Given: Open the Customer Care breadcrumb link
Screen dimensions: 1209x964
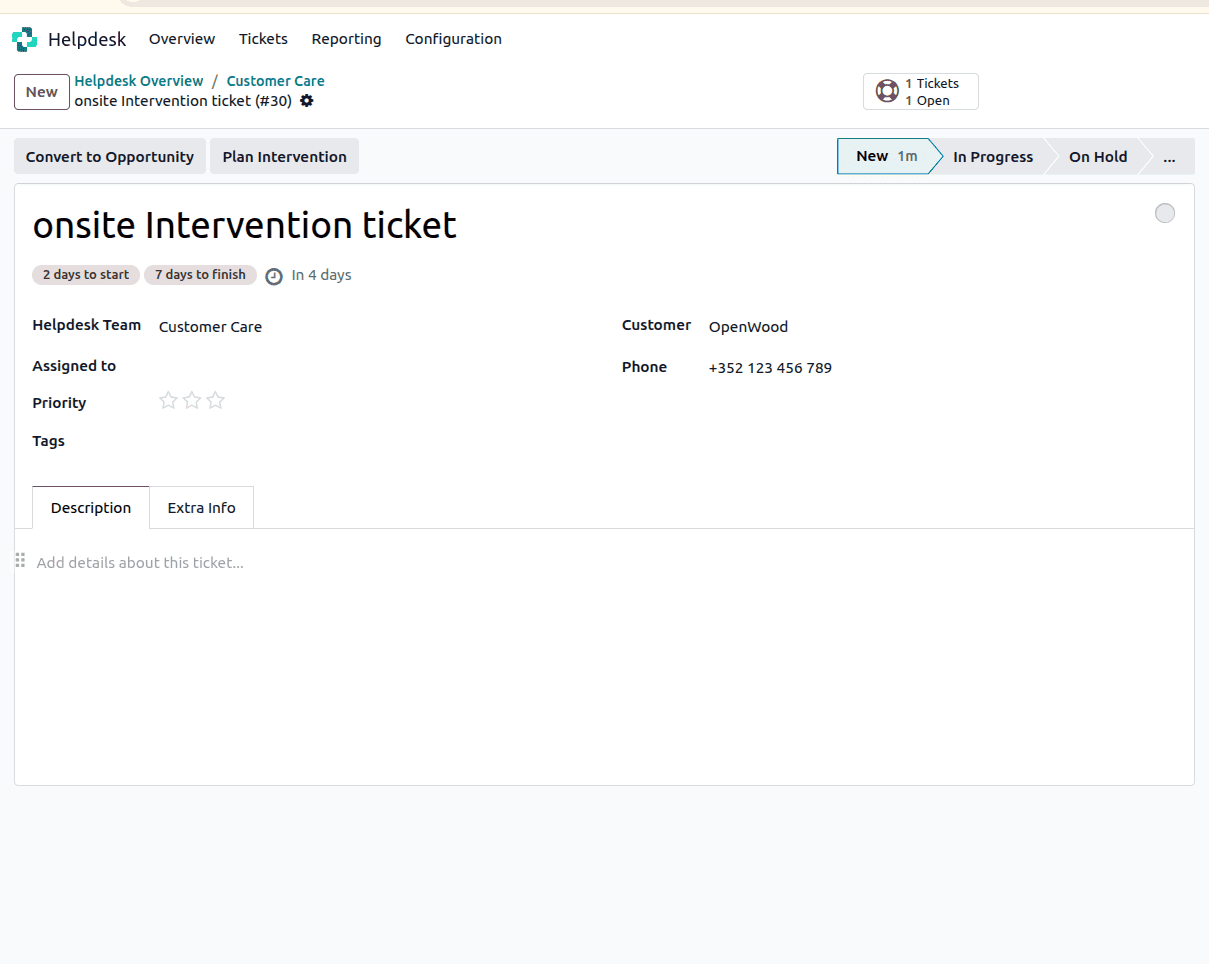Looking at the screenshot, I should tap(275, 81).
